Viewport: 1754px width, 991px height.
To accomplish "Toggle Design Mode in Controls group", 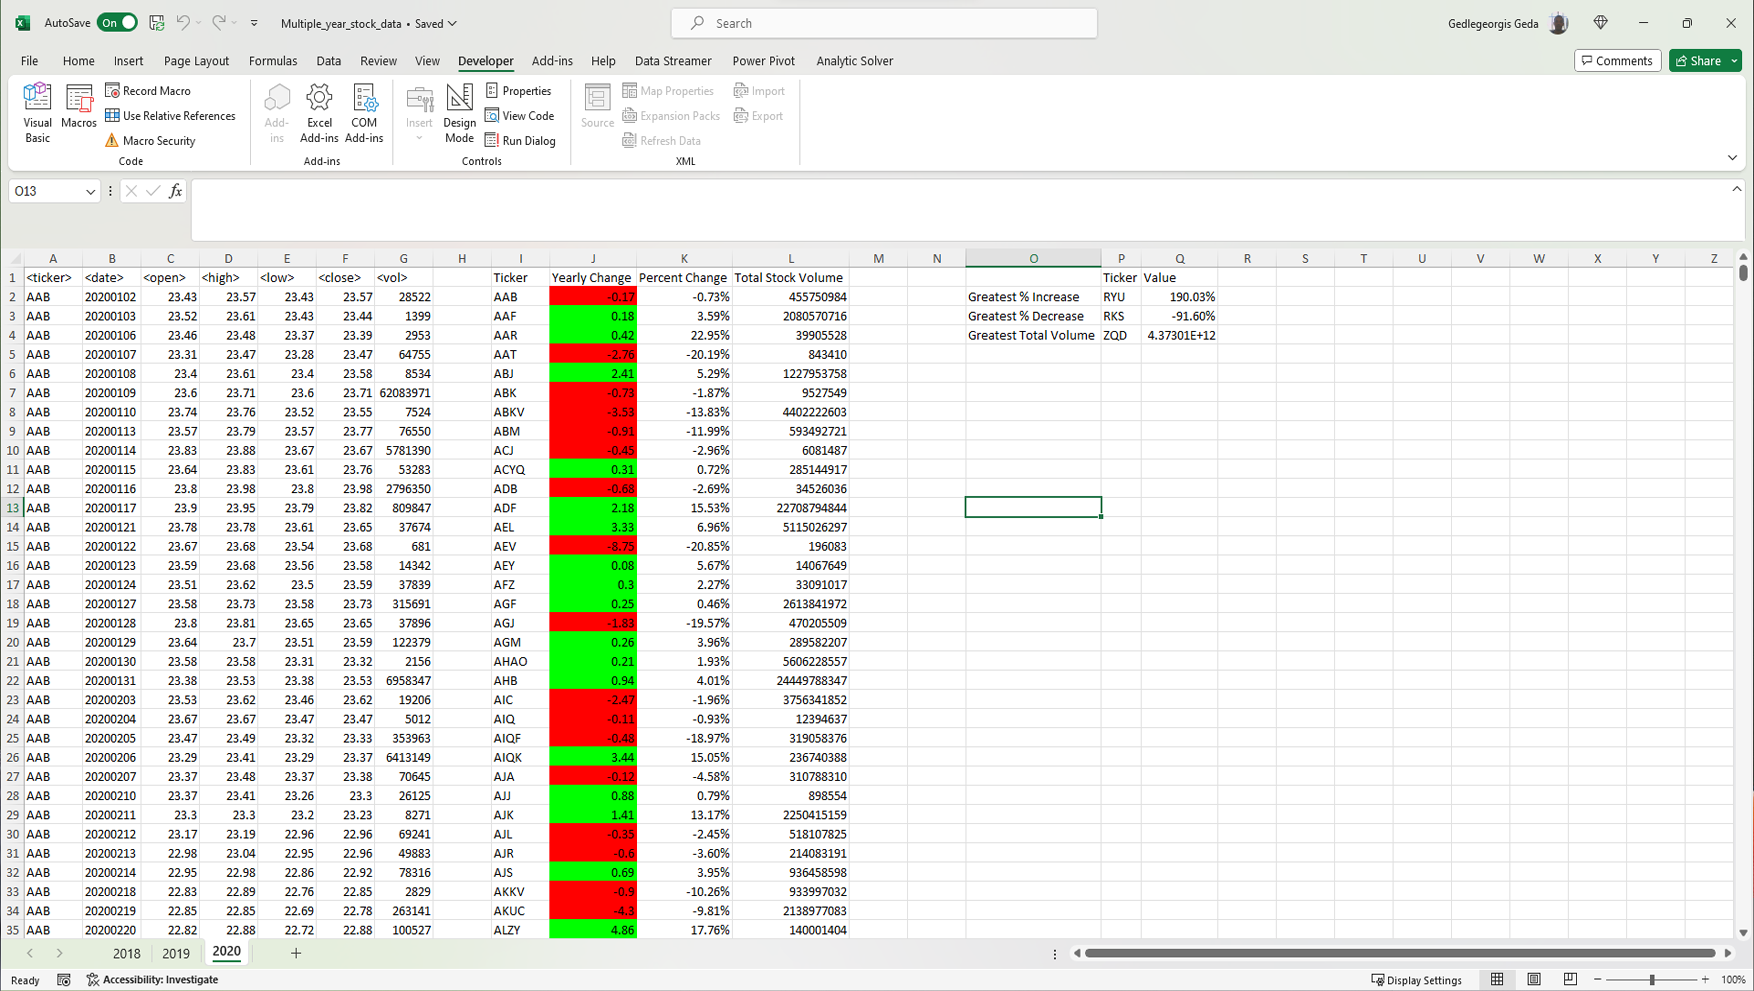I will [x=459, y=112].
